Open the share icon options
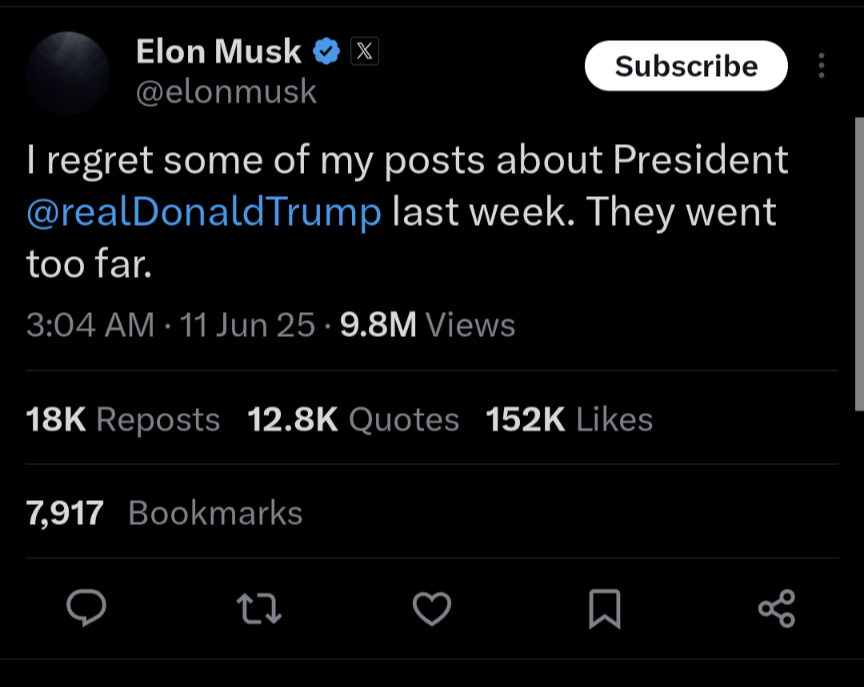Screen dimensions: 864x687 777,607
